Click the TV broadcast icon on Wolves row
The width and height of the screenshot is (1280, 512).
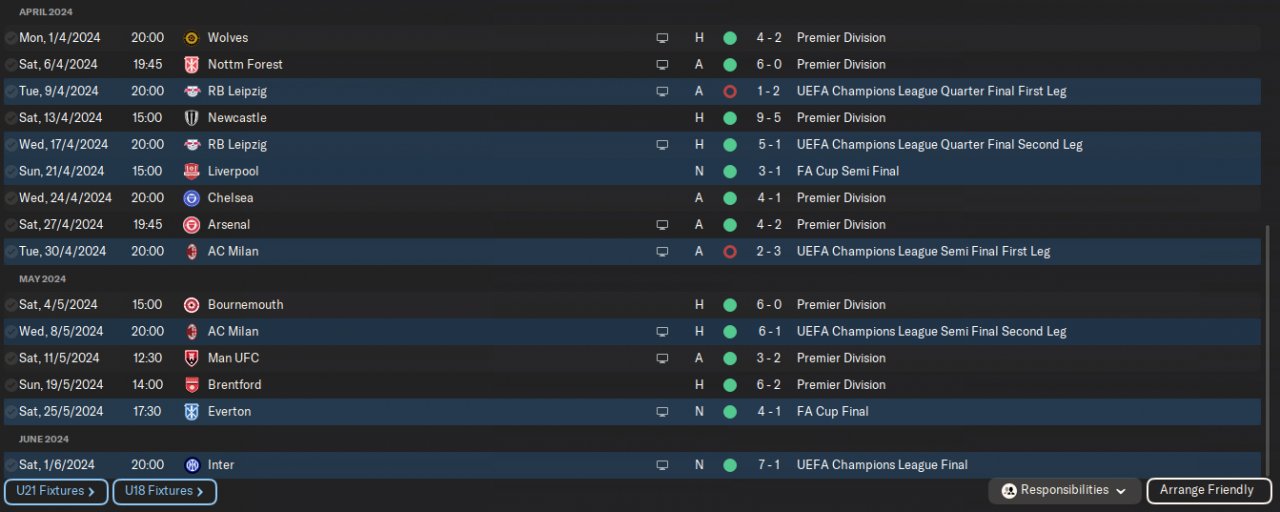pyautogui.click(x=662, y=38)
